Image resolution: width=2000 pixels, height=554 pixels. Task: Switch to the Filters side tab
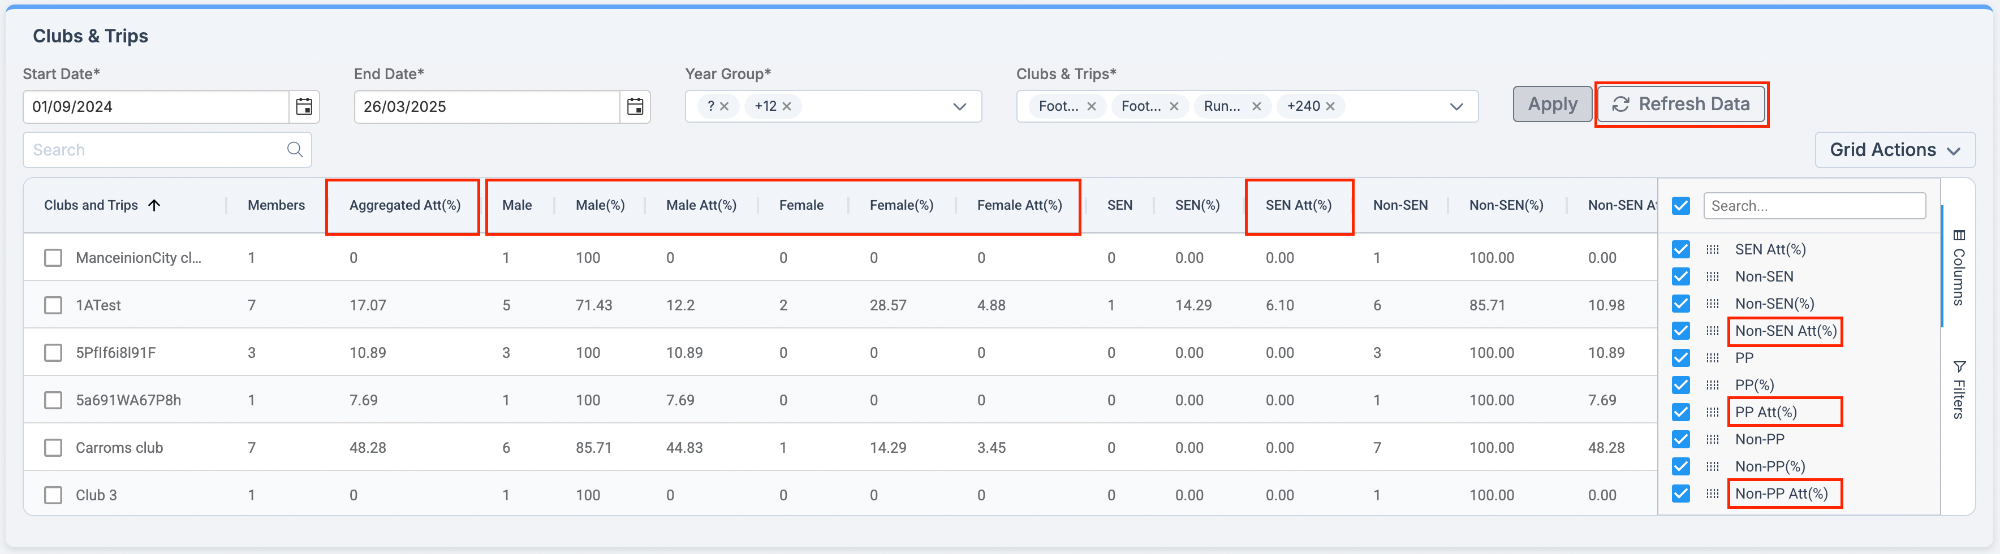(x=1959, y=389)
